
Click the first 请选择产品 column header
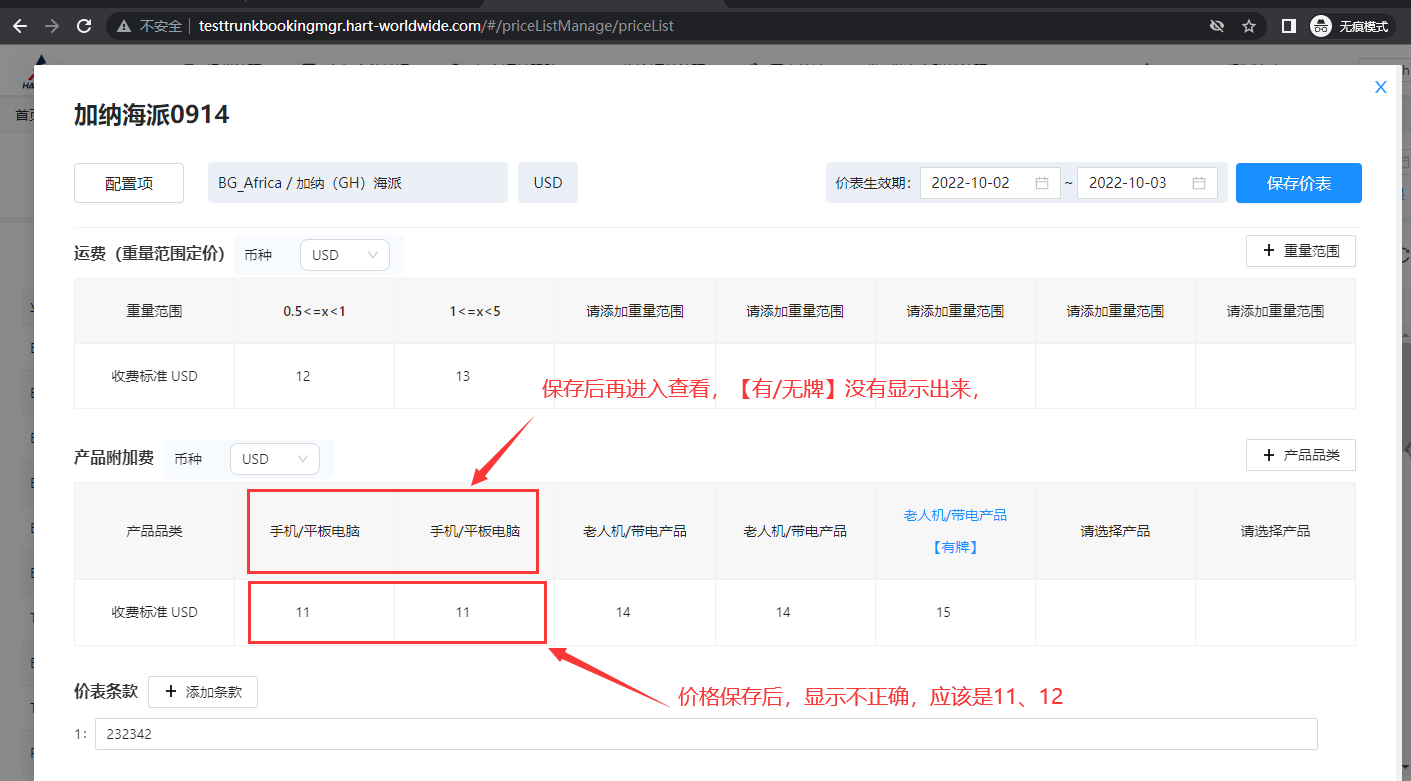[1115, 531]
